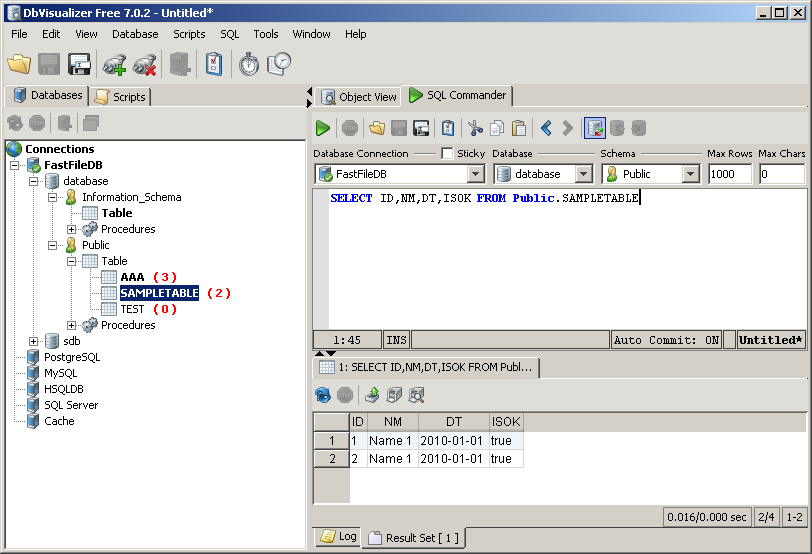Reload result grid with refresh icon
Screen dimensions: 812x554
323,396
